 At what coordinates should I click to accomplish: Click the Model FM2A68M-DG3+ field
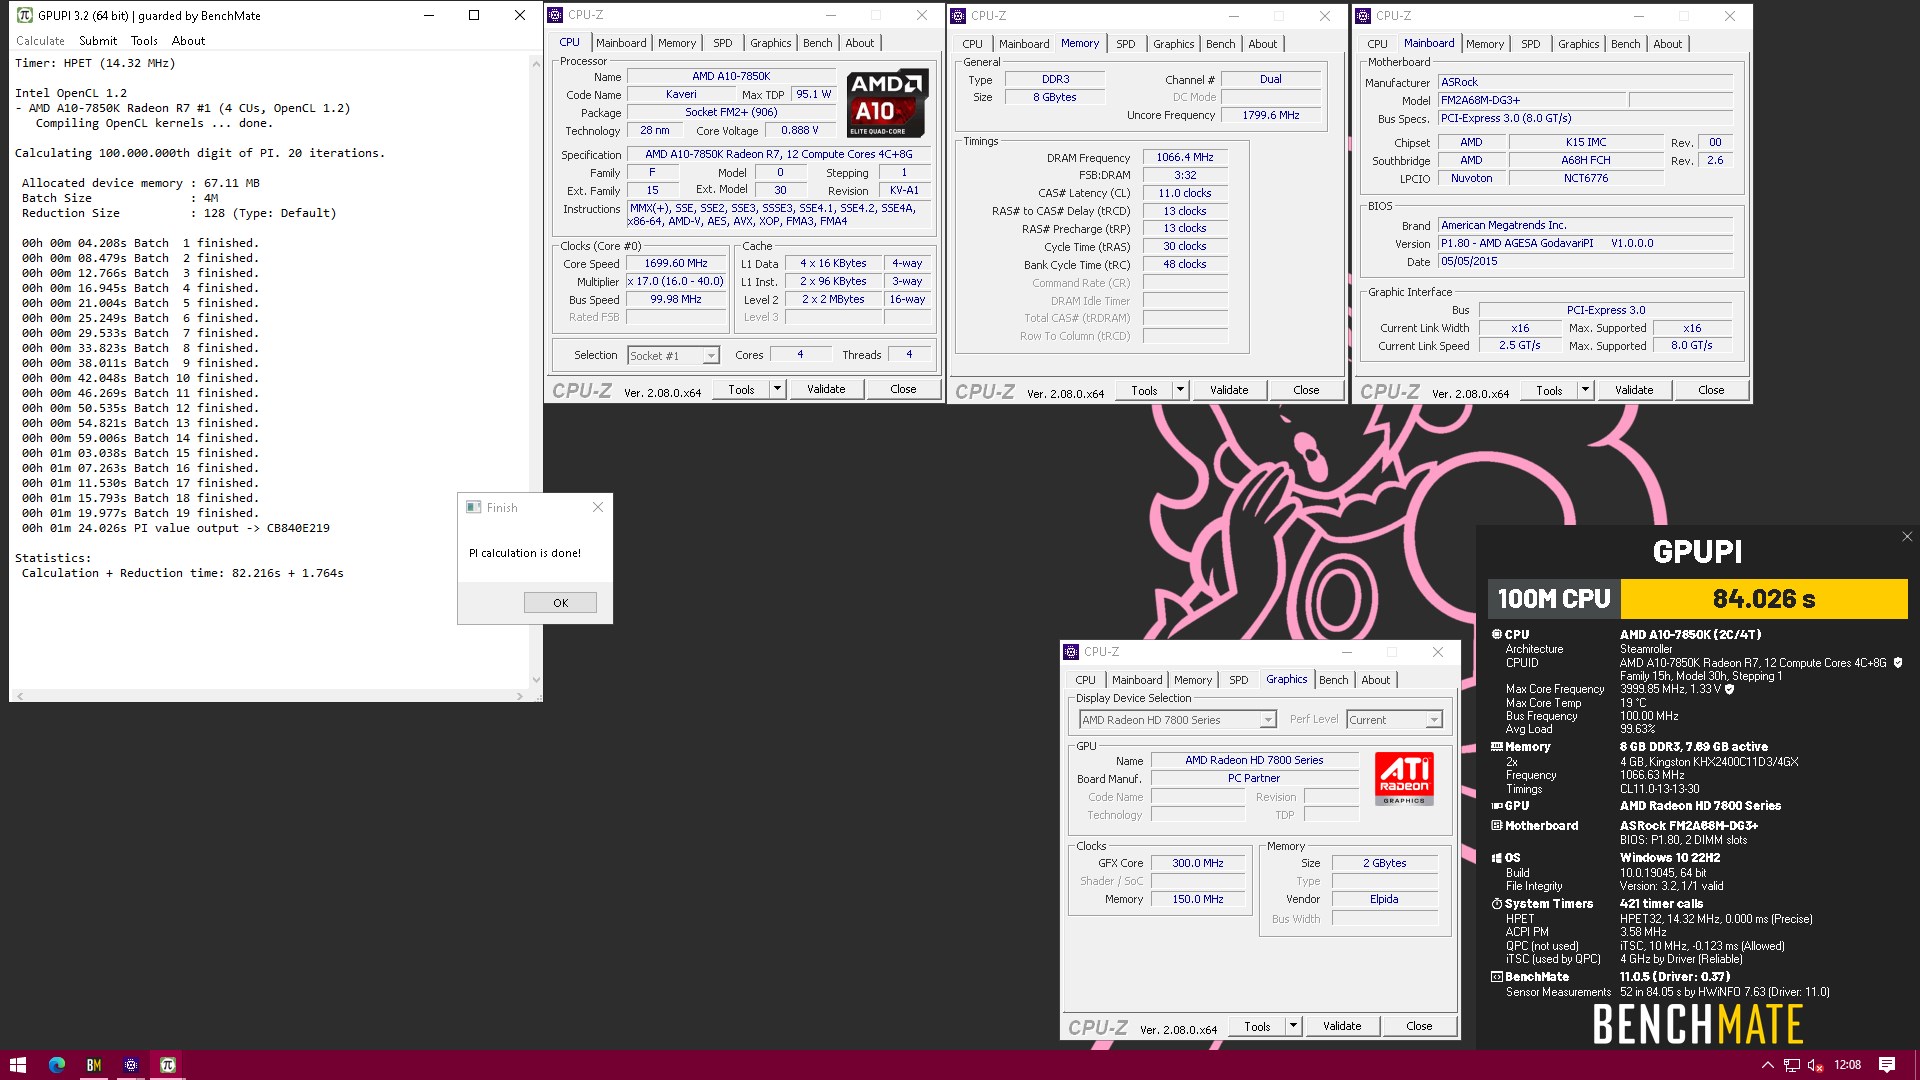pos(1532,100)
